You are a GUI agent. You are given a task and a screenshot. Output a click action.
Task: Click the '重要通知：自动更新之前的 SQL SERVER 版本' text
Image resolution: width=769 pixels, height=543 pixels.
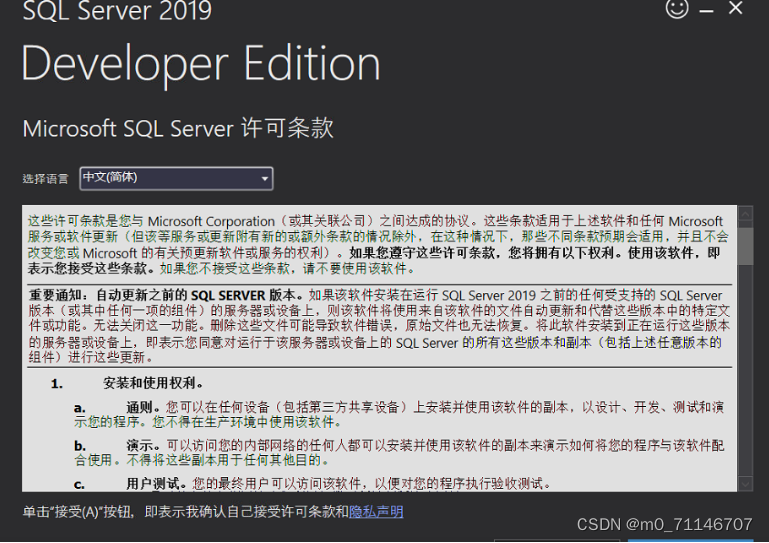[162, 295]
